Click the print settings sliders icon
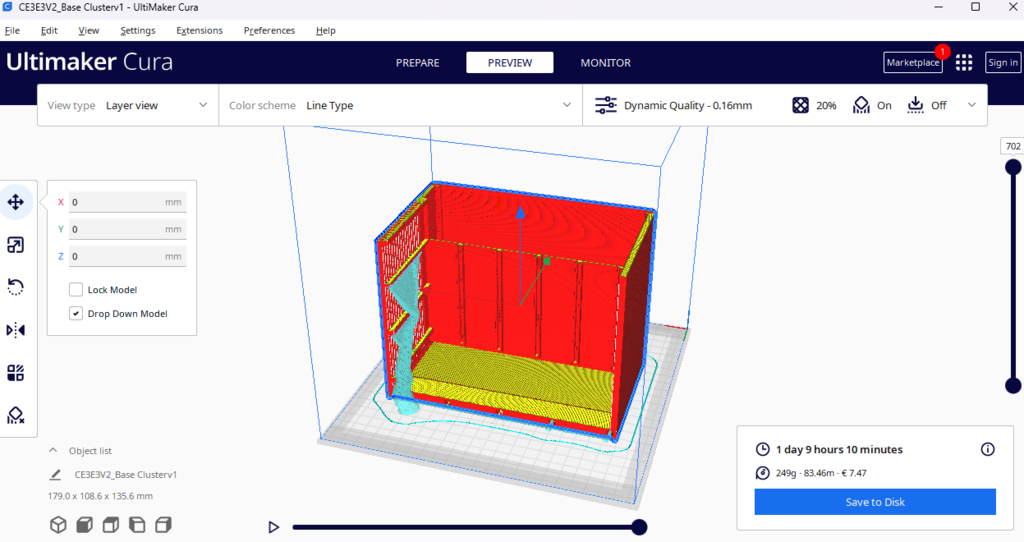The image size is (1024, 542). pyautogui.click(x=605, y=105)
